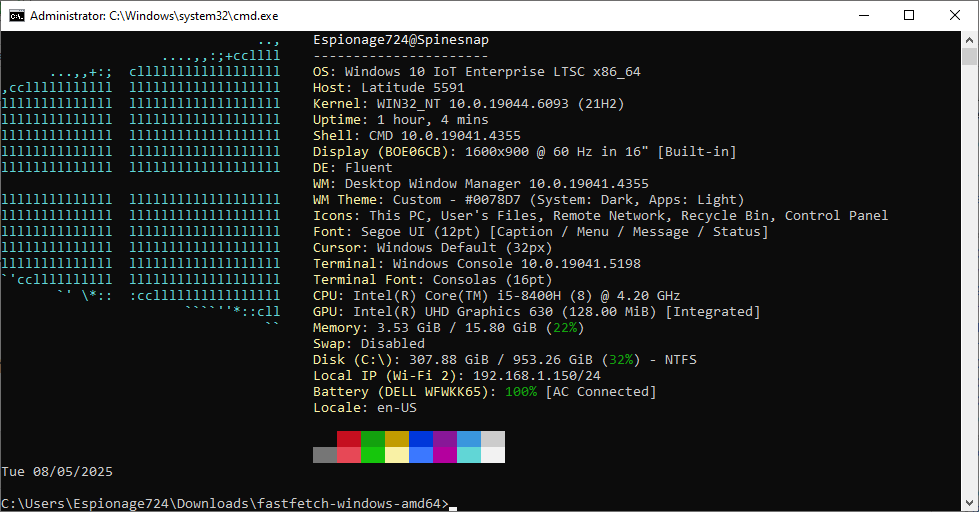Click the light gray color block in the top row
Viewport: 979px width, 512px height.
[x=493, y=439]
